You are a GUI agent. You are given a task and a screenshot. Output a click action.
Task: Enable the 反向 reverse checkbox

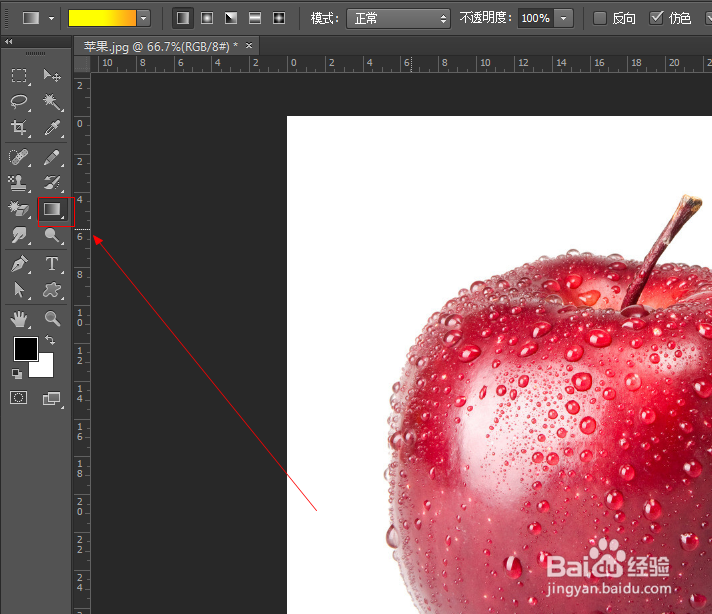600,18
